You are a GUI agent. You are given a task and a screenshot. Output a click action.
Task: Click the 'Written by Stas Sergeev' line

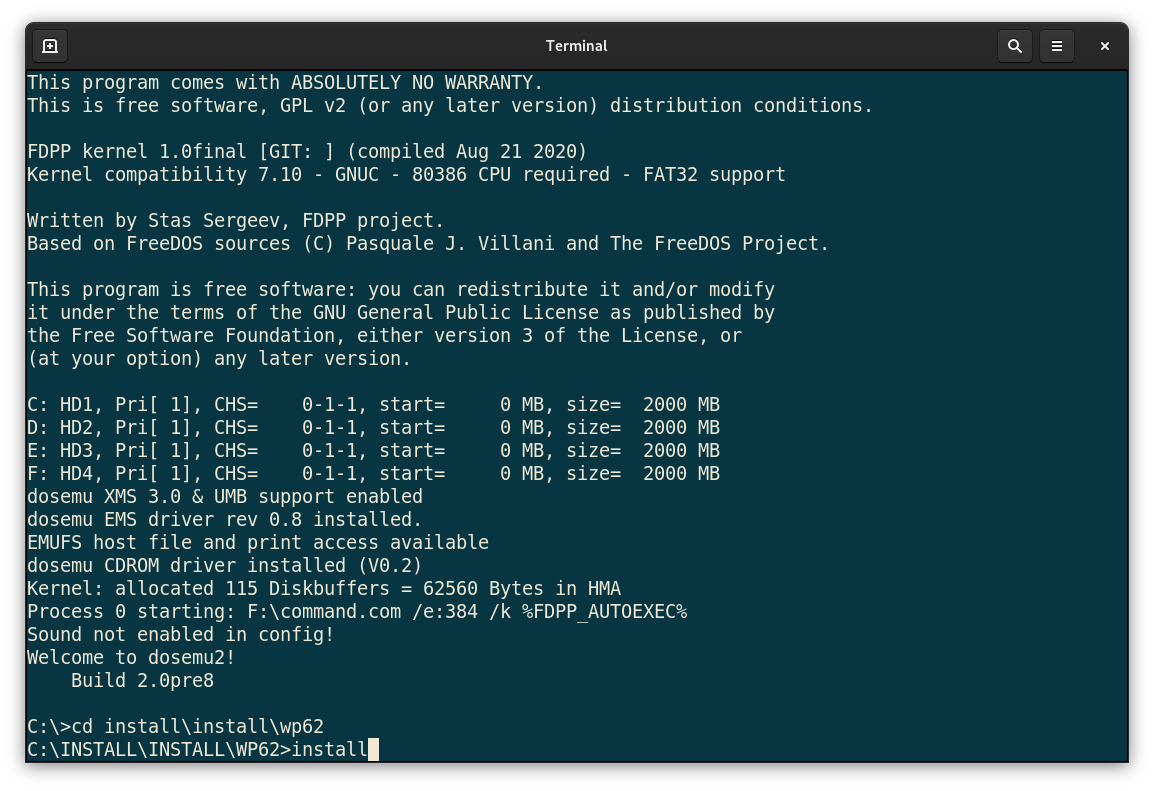[x=235, y=220]
